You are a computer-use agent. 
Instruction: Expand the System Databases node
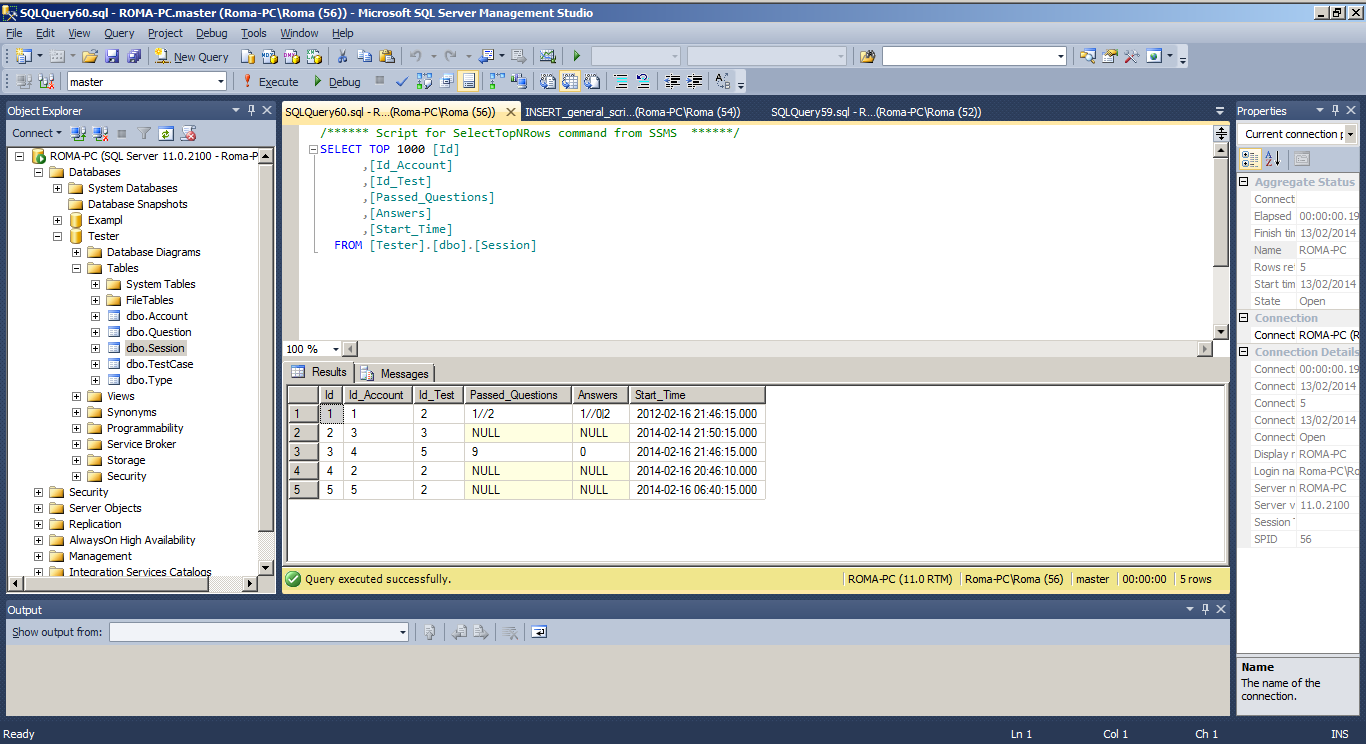(x=58, y=188)
